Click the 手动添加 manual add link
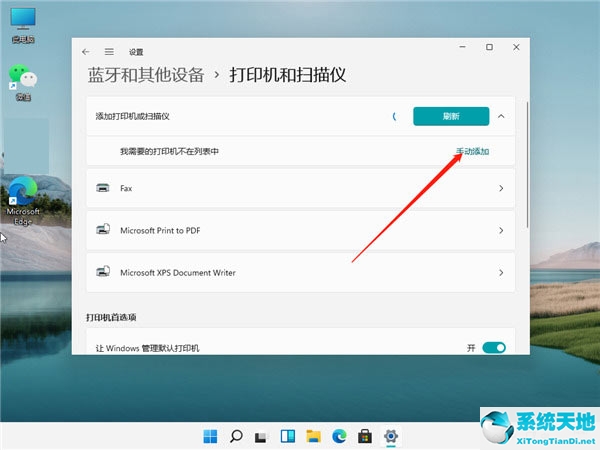 coord(473,151)
